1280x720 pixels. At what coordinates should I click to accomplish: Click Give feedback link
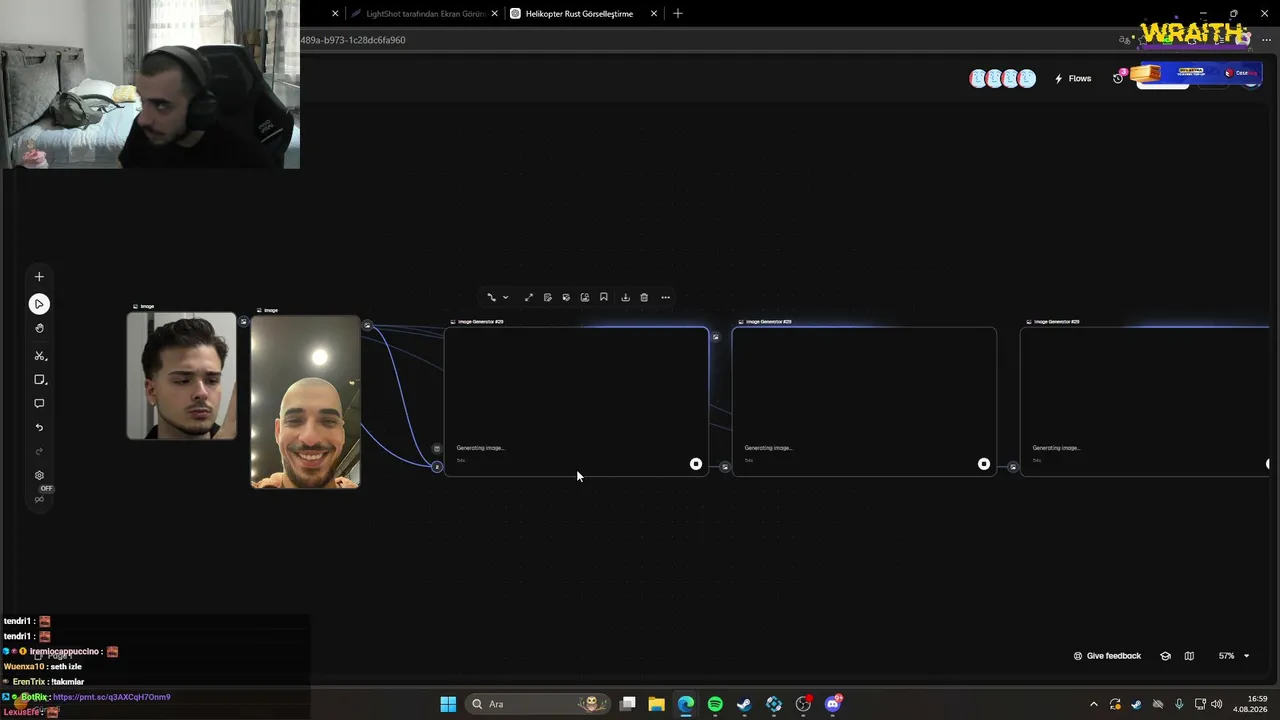(x=1107, y=656)
